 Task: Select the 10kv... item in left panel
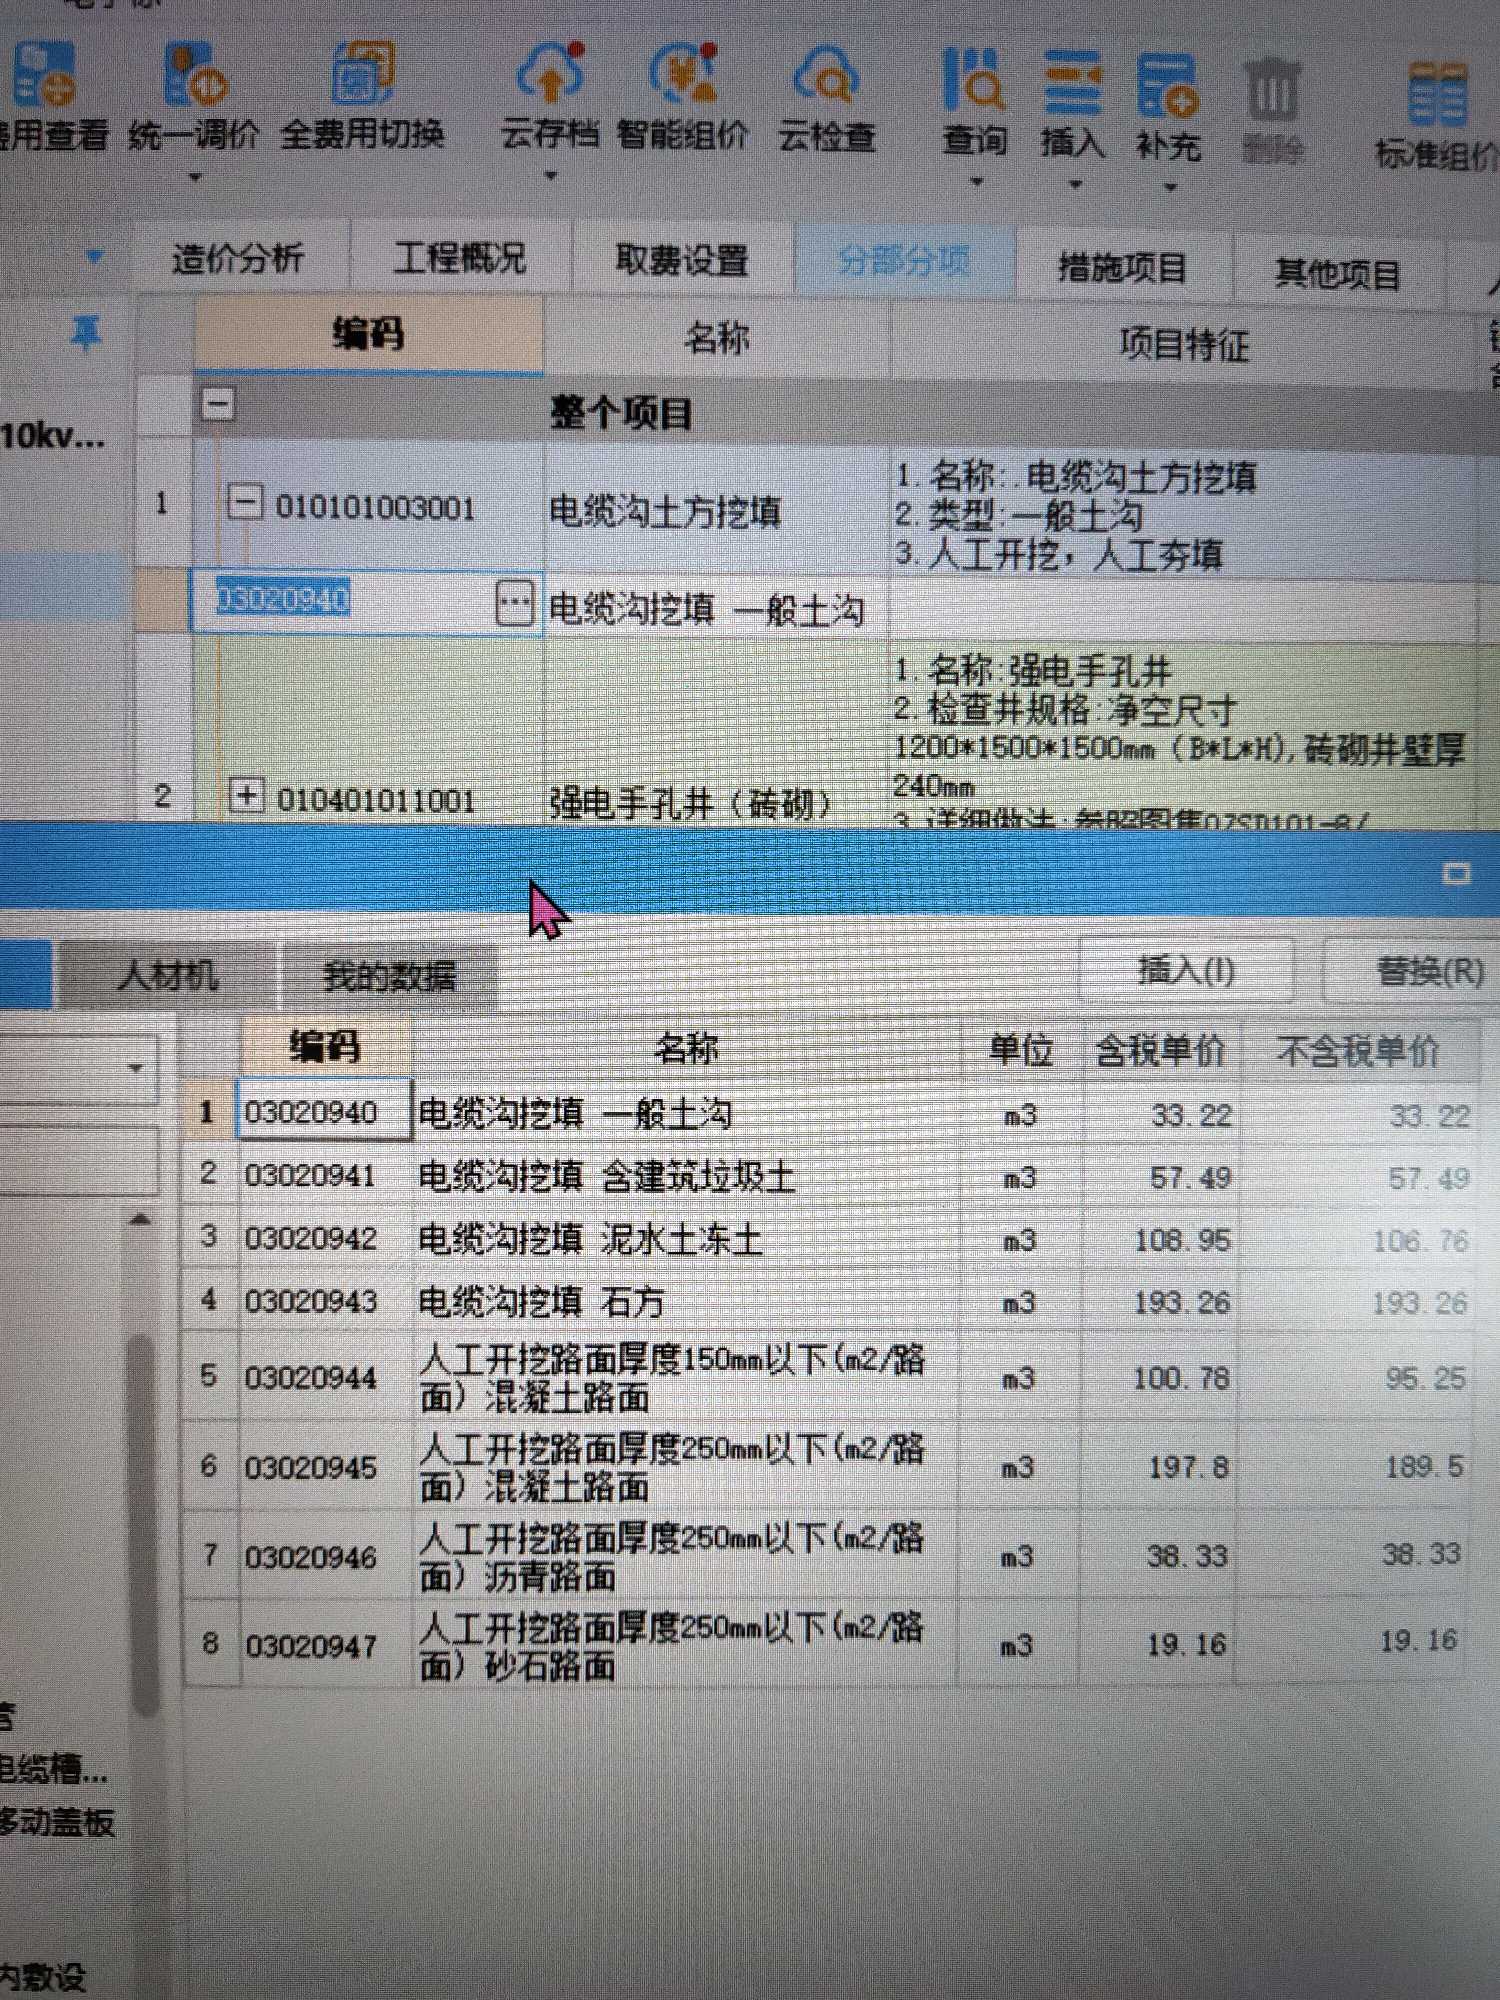pyautogui.click(x=52, y=436)
